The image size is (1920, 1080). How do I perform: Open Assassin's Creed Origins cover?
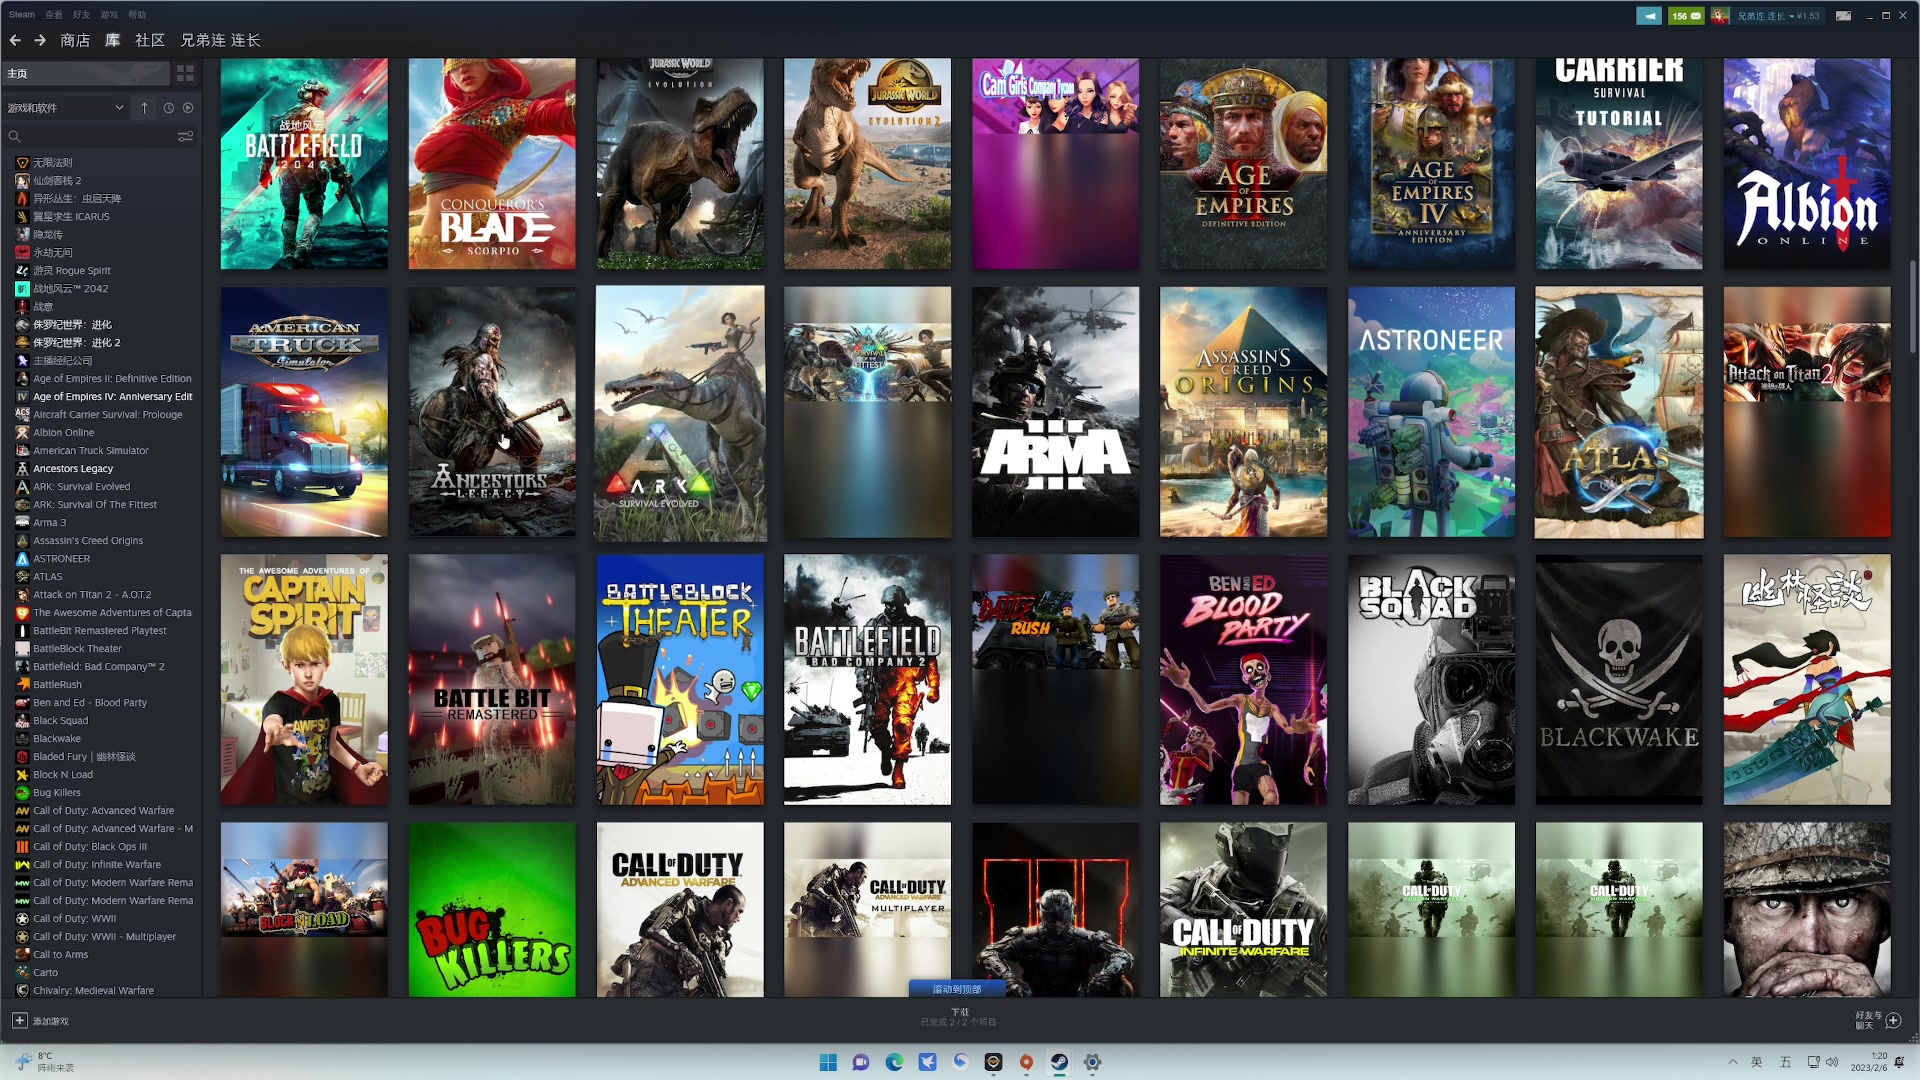point(1243,412)
